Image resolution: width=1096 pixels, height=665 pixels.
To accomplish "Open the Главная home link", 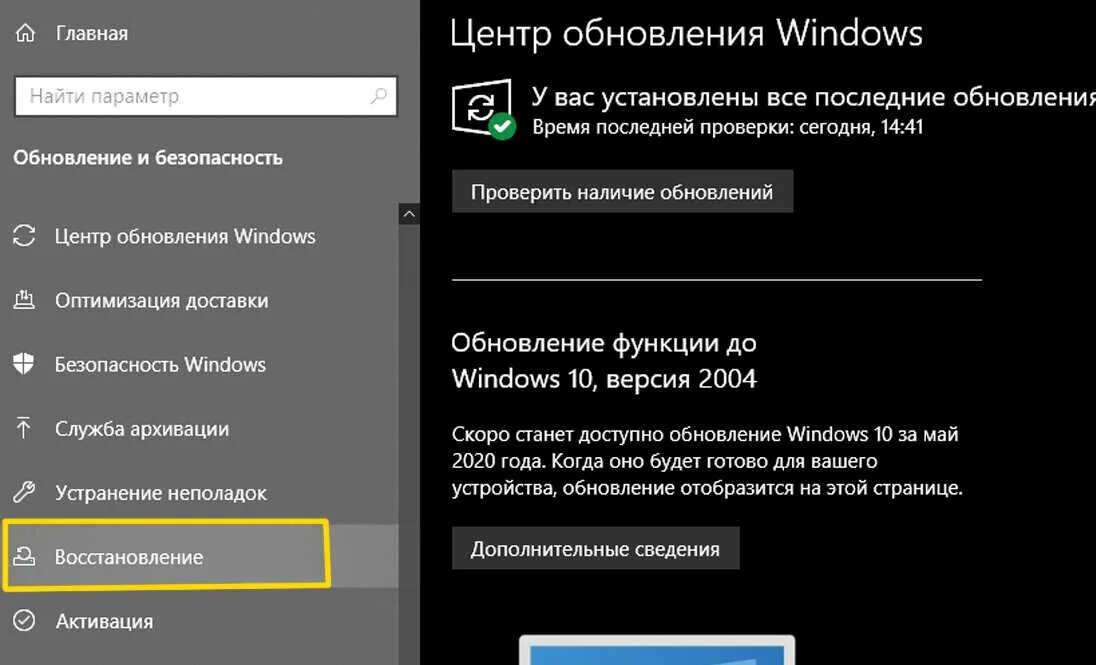I will pyautogui.click(x=92, y=33).
